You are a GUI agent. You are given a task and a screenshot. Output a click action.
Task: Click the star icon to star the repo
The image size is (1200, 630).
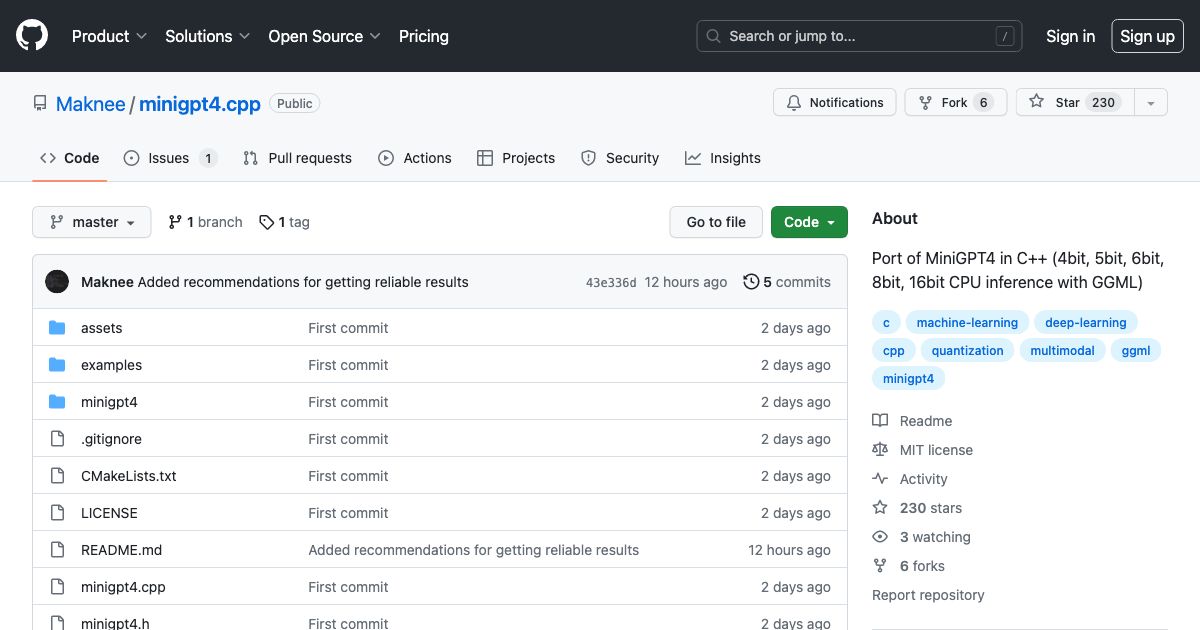coord(1037,102)
